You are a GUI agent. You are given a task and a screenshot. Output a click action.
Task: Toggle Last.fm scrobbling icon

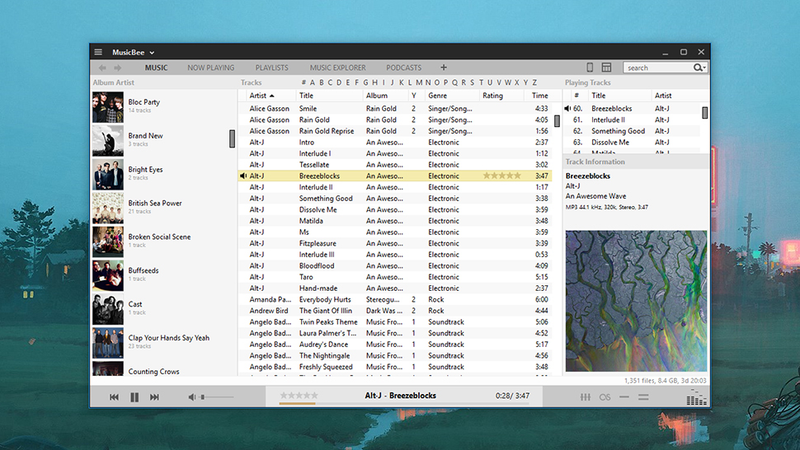[605, 397]
